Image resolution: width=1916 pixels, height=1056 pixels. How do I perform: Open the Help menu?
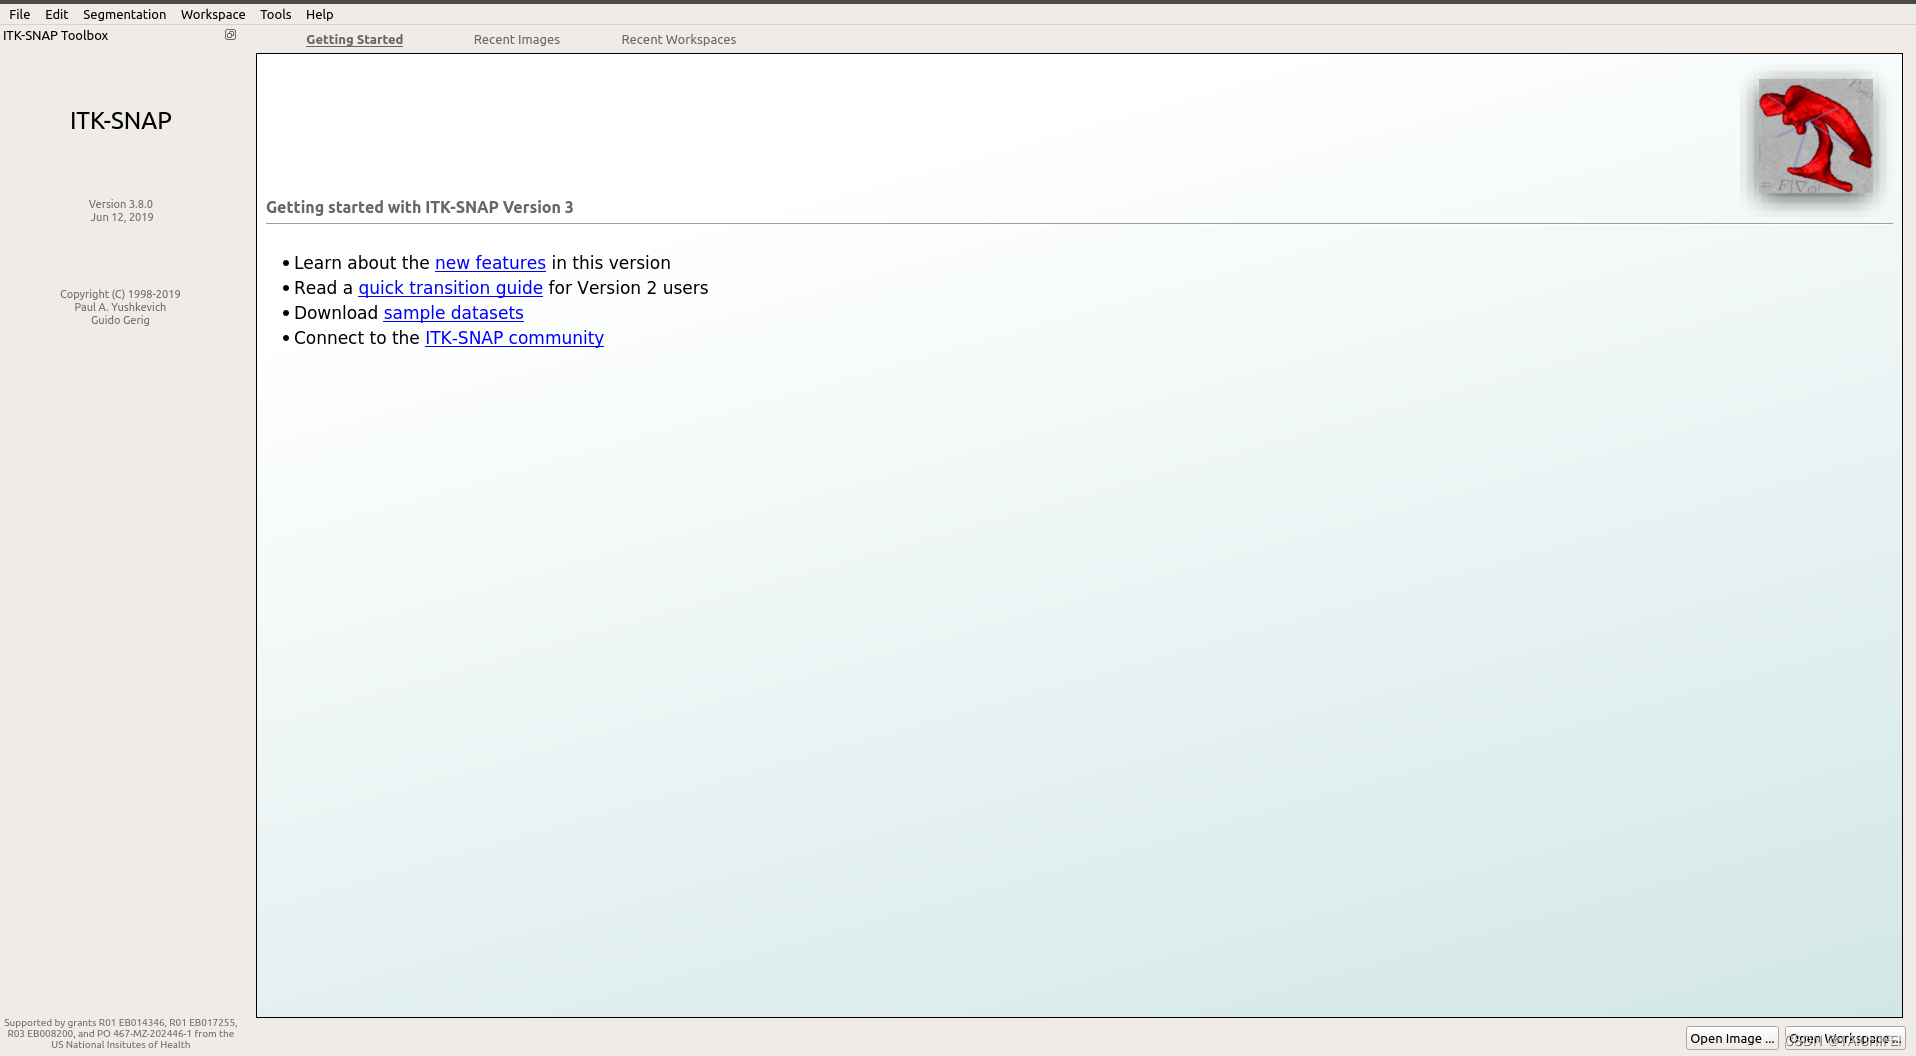(x=319, y=14)
